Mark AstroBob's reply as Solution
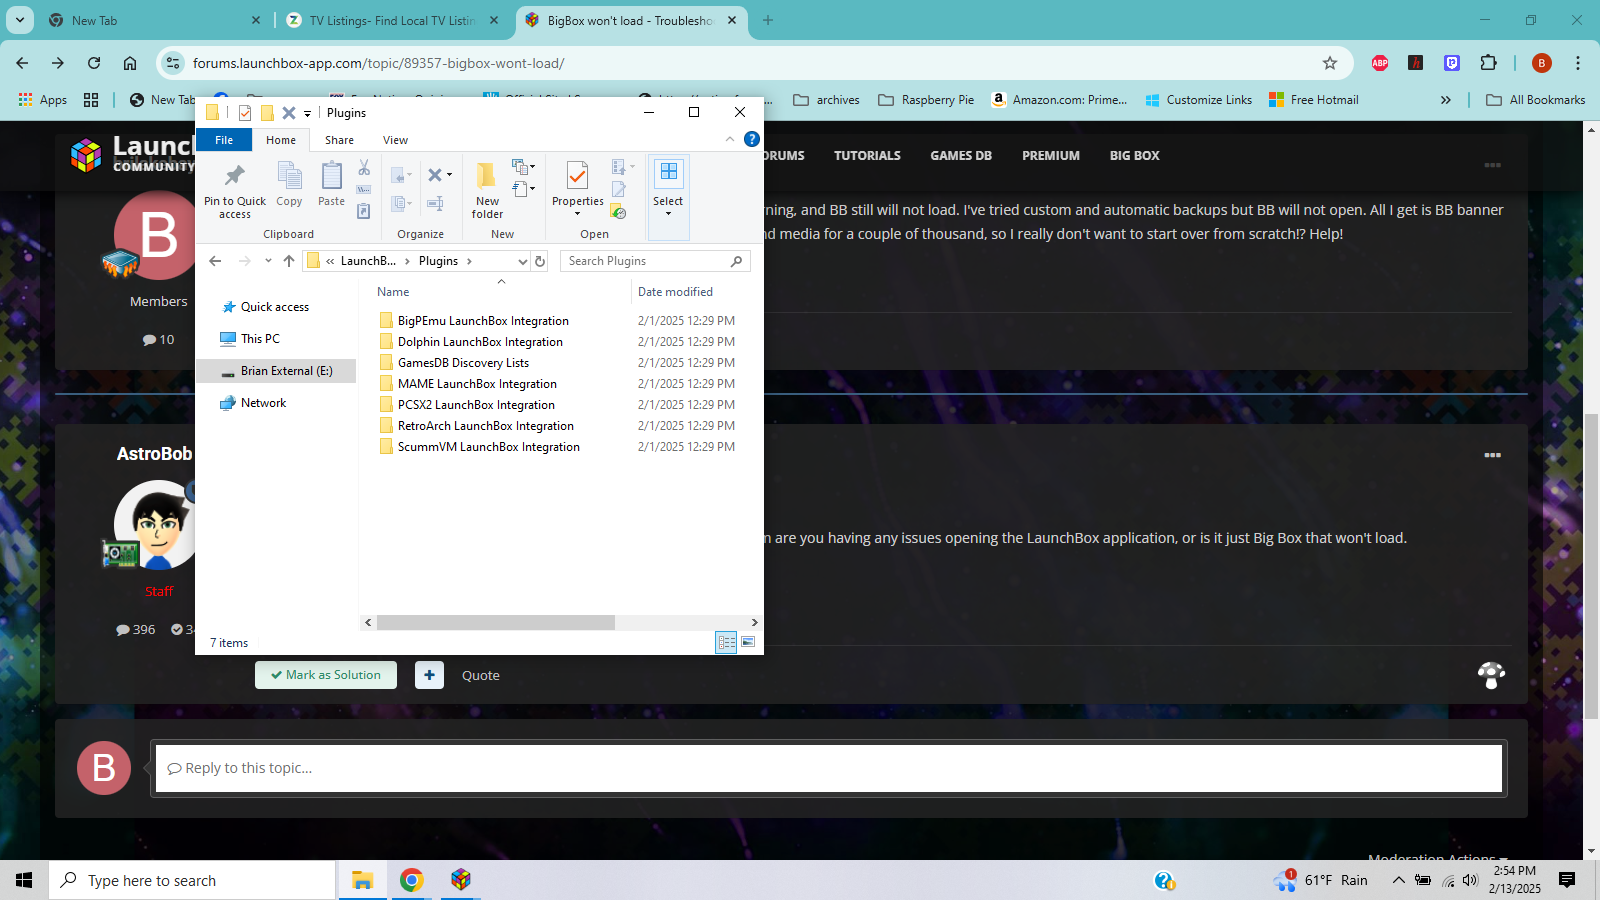The image size is (1600, 900). pos(326,675)
